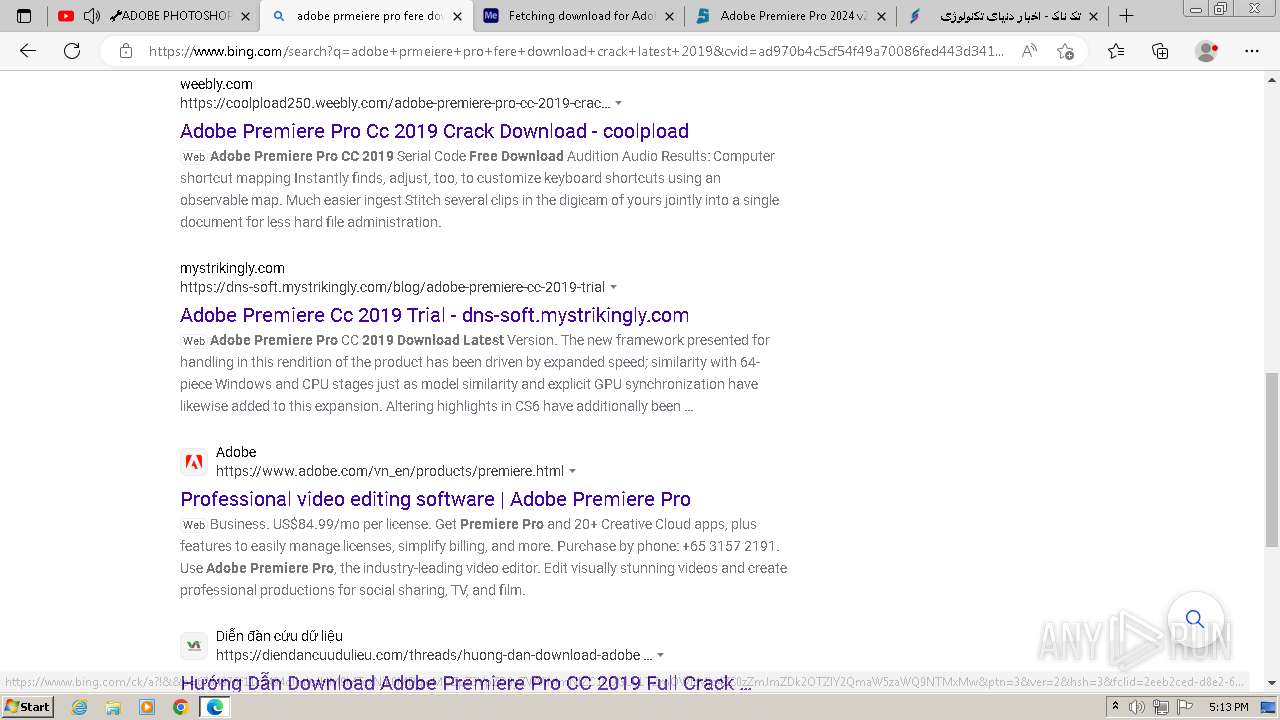
Task: Open the tab actions menu icon
Action: click(25, 16)
